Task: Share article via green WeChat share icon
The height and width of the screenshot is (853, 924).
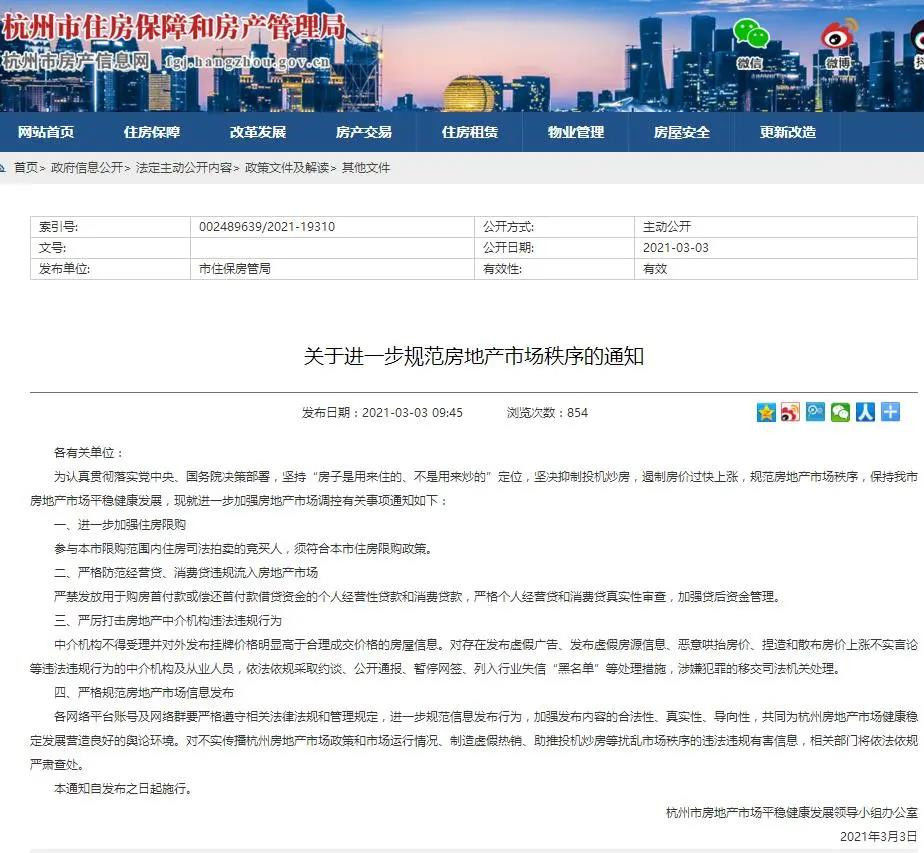Action: pyautogui.click(x=840, y=412)
